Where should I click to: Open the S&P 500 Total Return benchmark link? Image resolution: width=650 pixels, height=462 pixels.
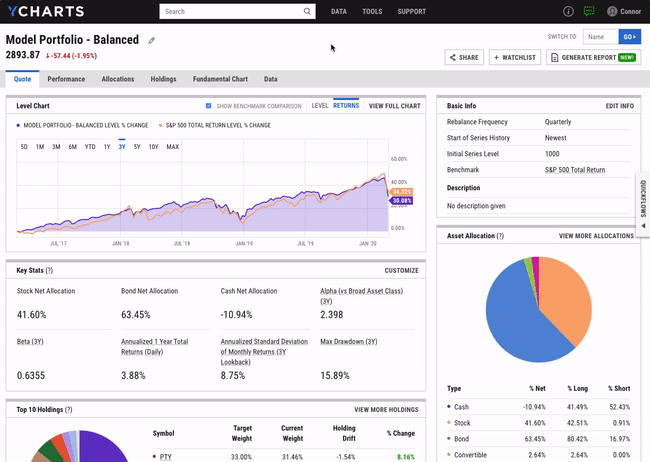coord(575,170)
